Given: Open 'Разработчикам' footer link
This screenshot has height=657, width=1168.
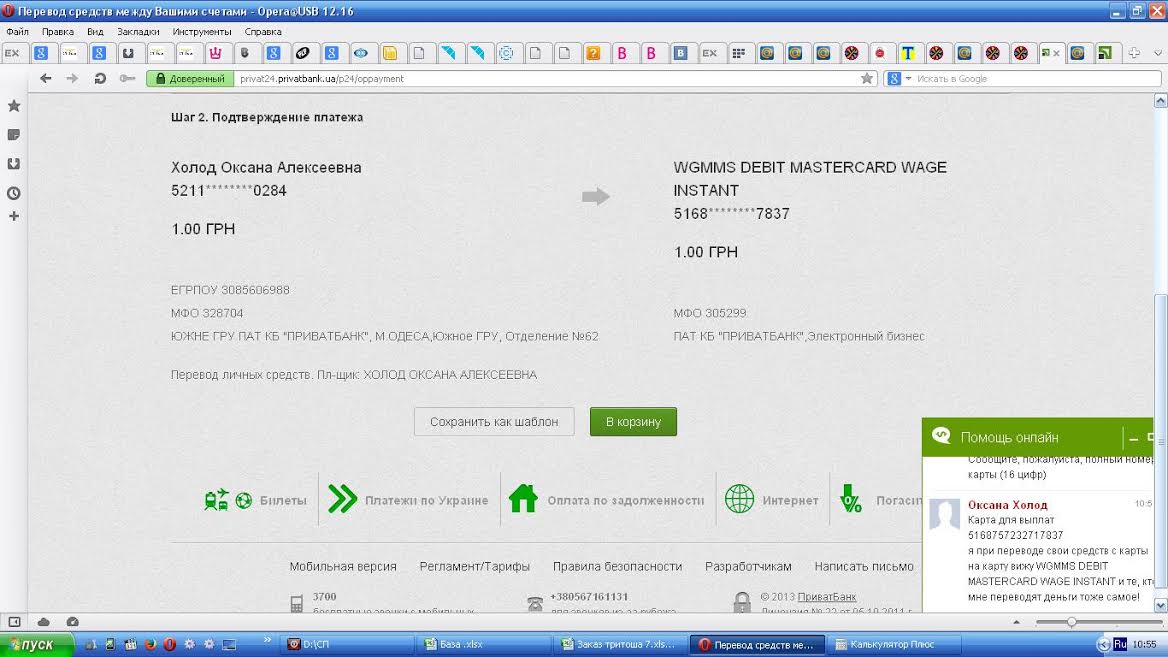Looking at the screenshot, I should pos(748,566).
